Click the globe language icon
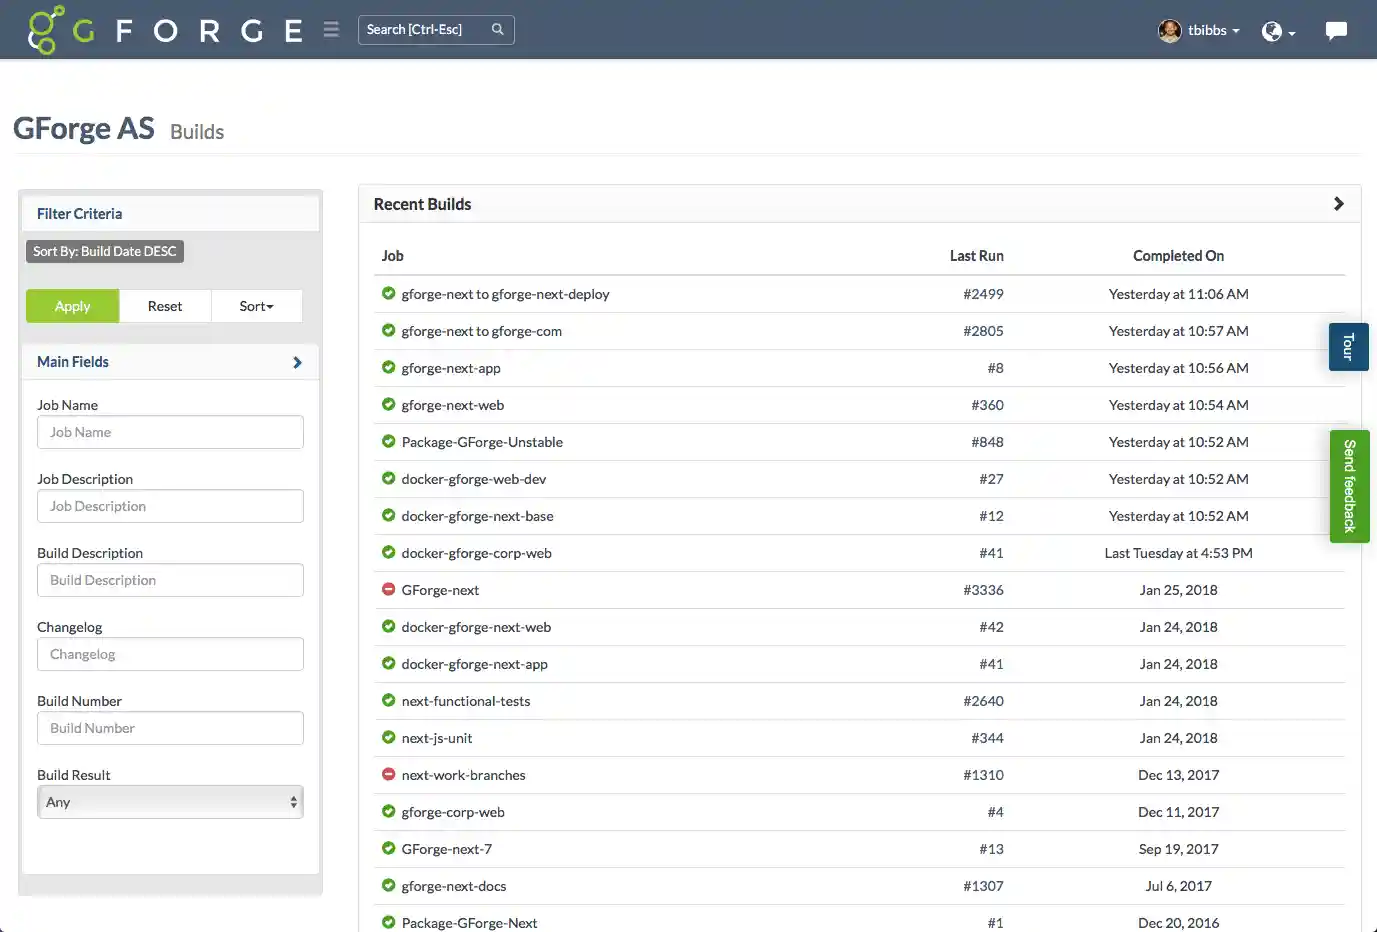This screenshot has width=1377, height=932. click(x=1273, y=31)
